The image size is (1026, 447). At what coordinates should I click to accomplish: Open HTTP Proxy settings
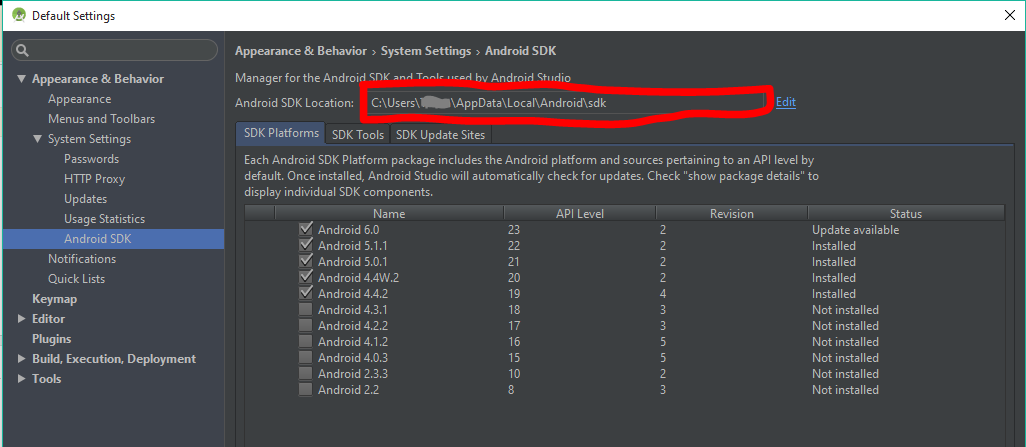click(94, 179)
